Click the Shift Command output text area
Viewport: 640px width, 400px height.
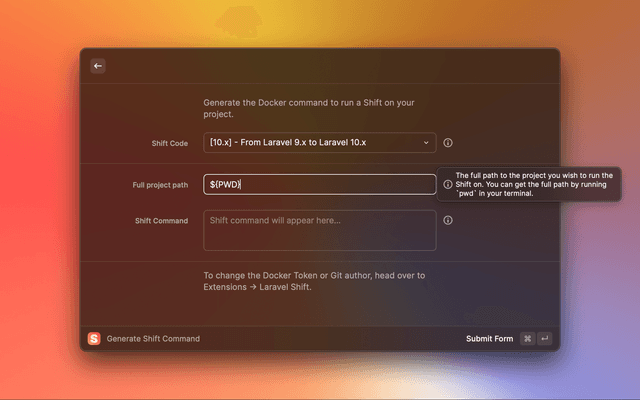pyautogui.click(x=320, y=230)
